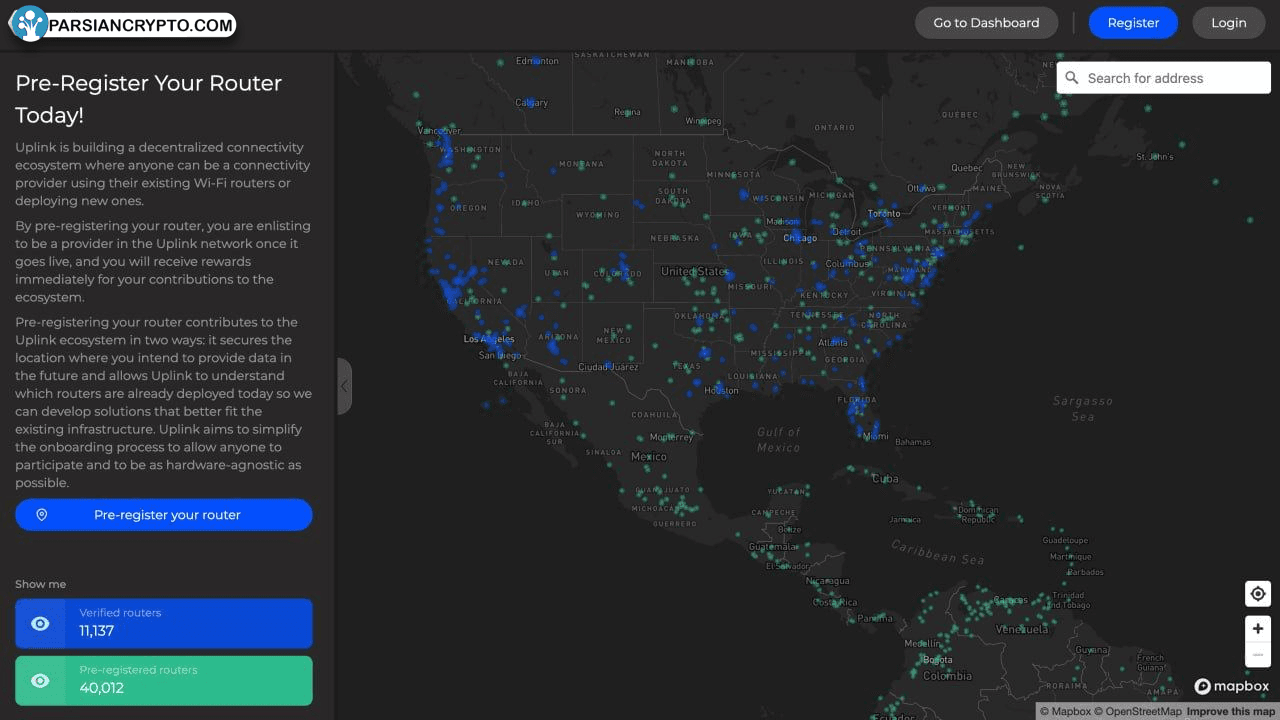1280x720 pixels.
Task: Click the Improve this map link
Action: (x=1231, y=712)
